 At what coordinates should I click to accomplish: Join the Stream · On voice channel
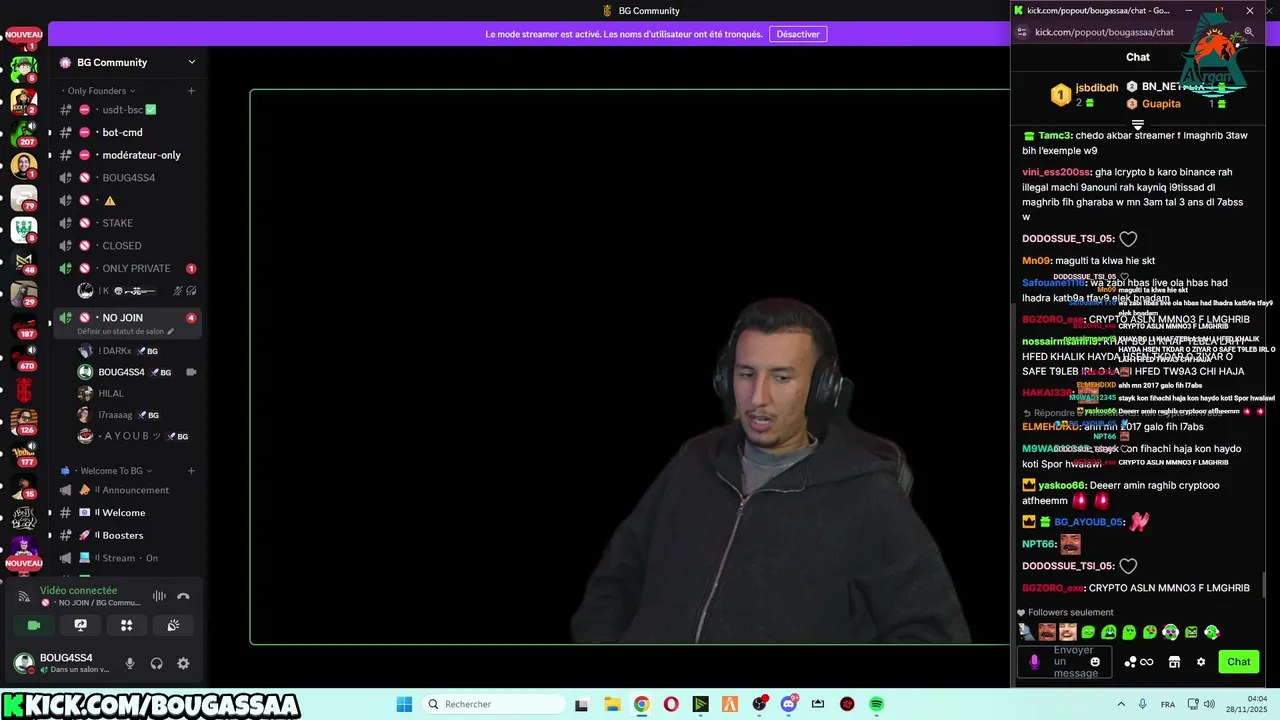[127, 558]
